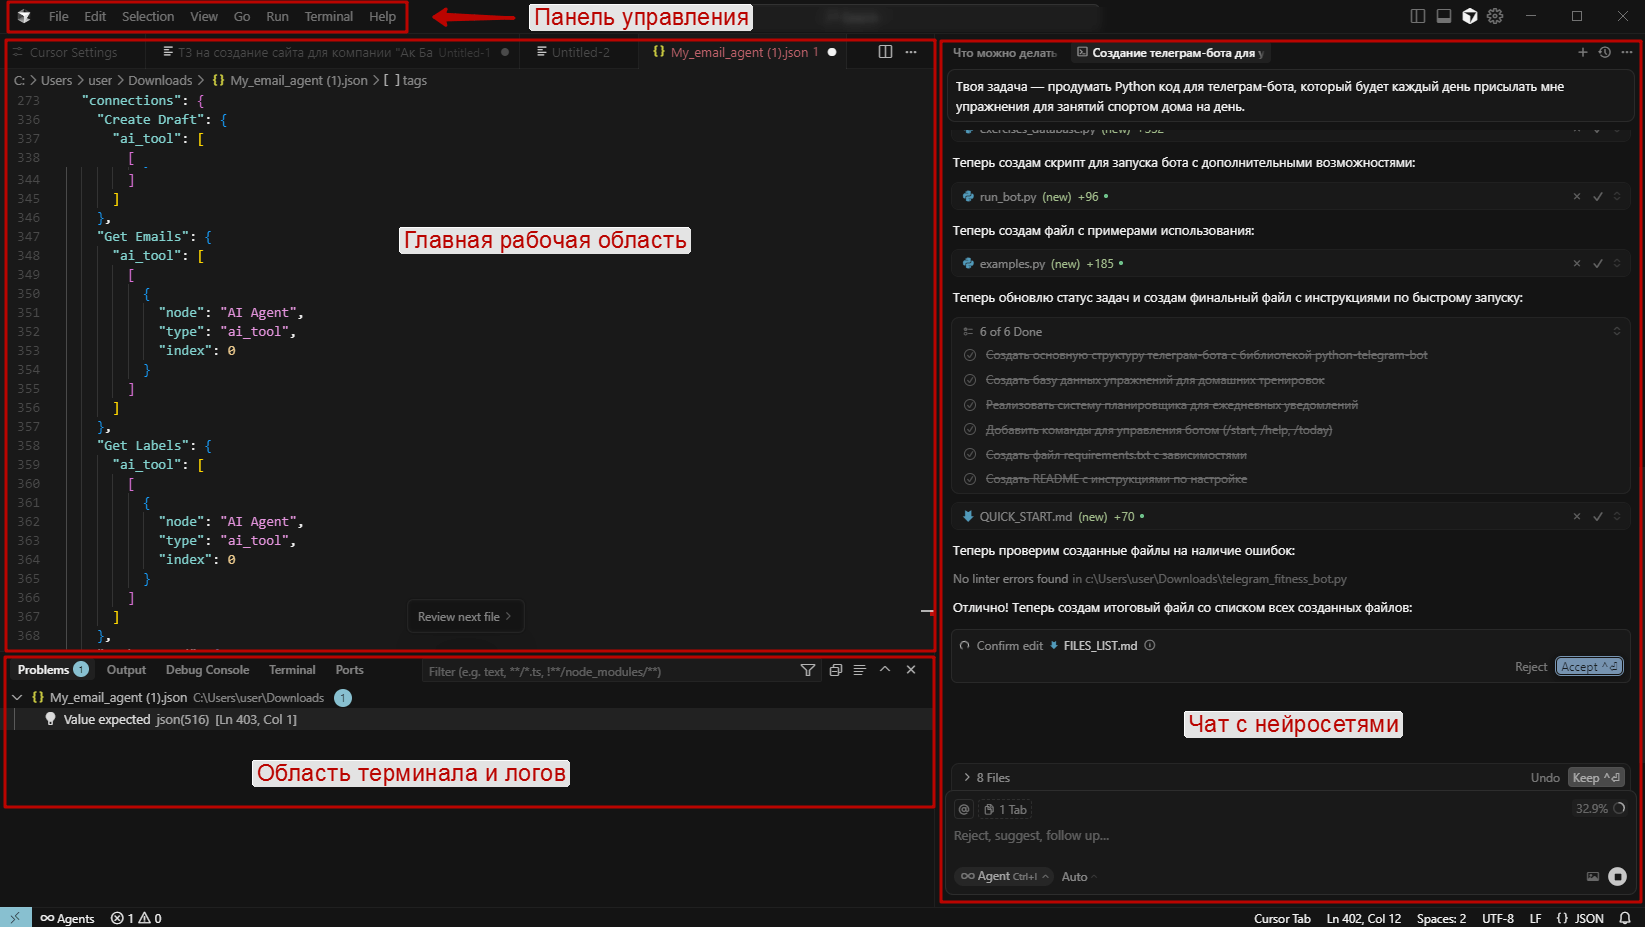Image resolution: width=1645 pixels, height=927 pixels.
Task: Open the editor's more actions menu
Action: [911, 52]
